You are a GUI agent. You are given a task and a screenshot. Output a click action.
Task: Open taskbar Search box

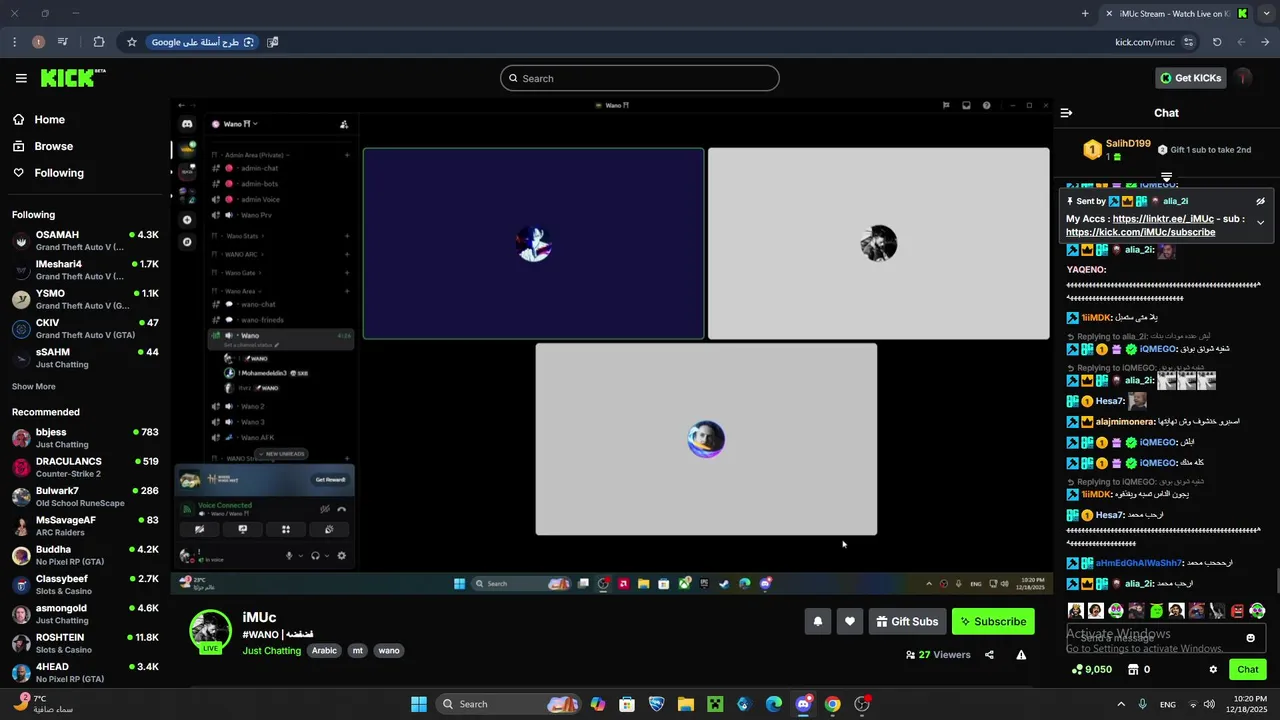click(509, 704)
